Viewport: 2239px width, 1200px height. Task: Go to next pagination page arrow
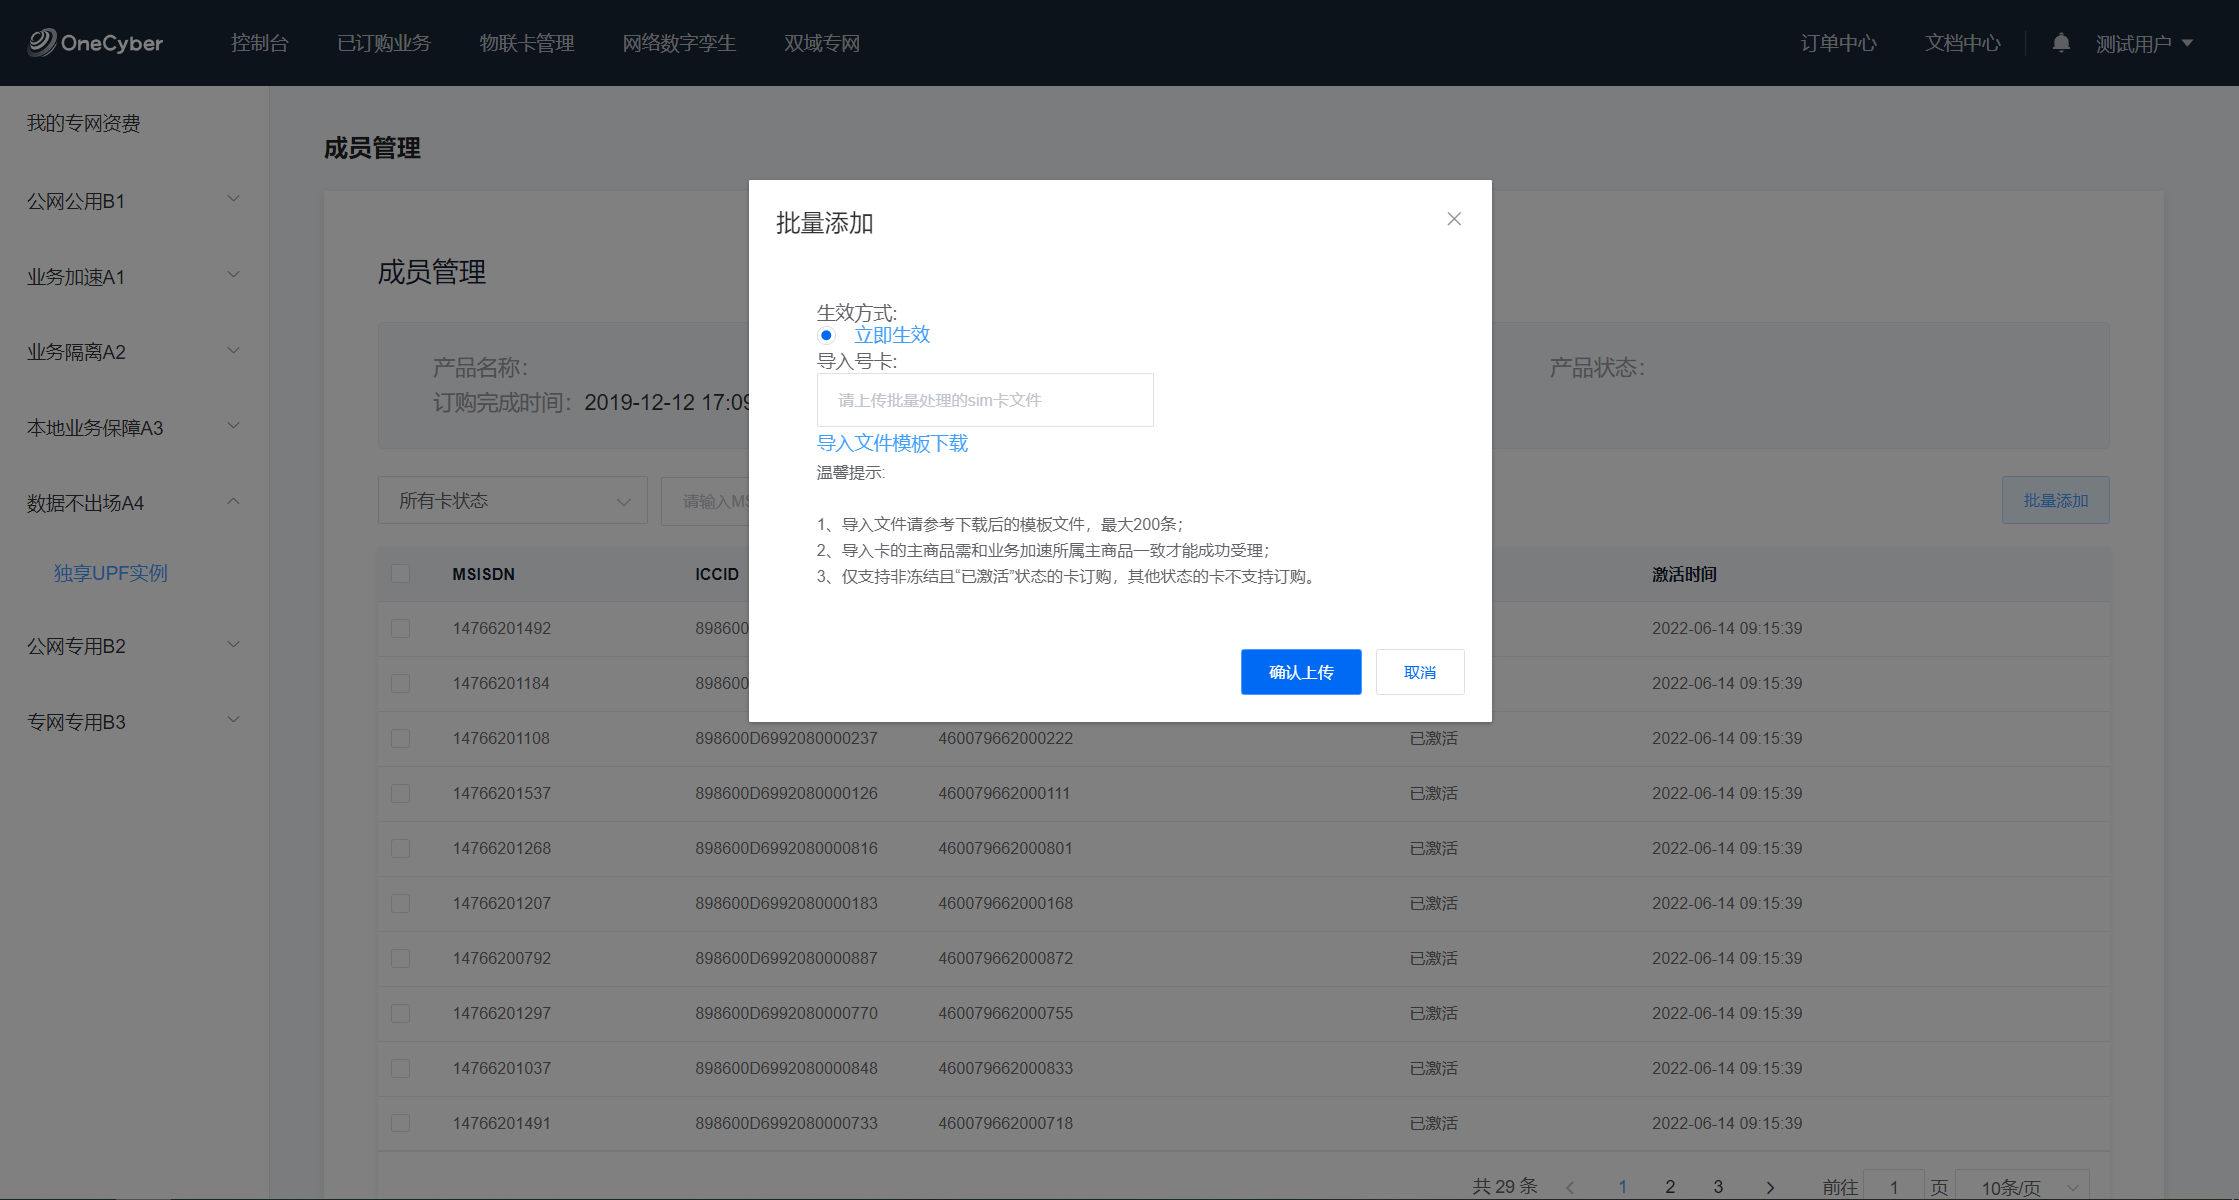click(1770, 1187)
